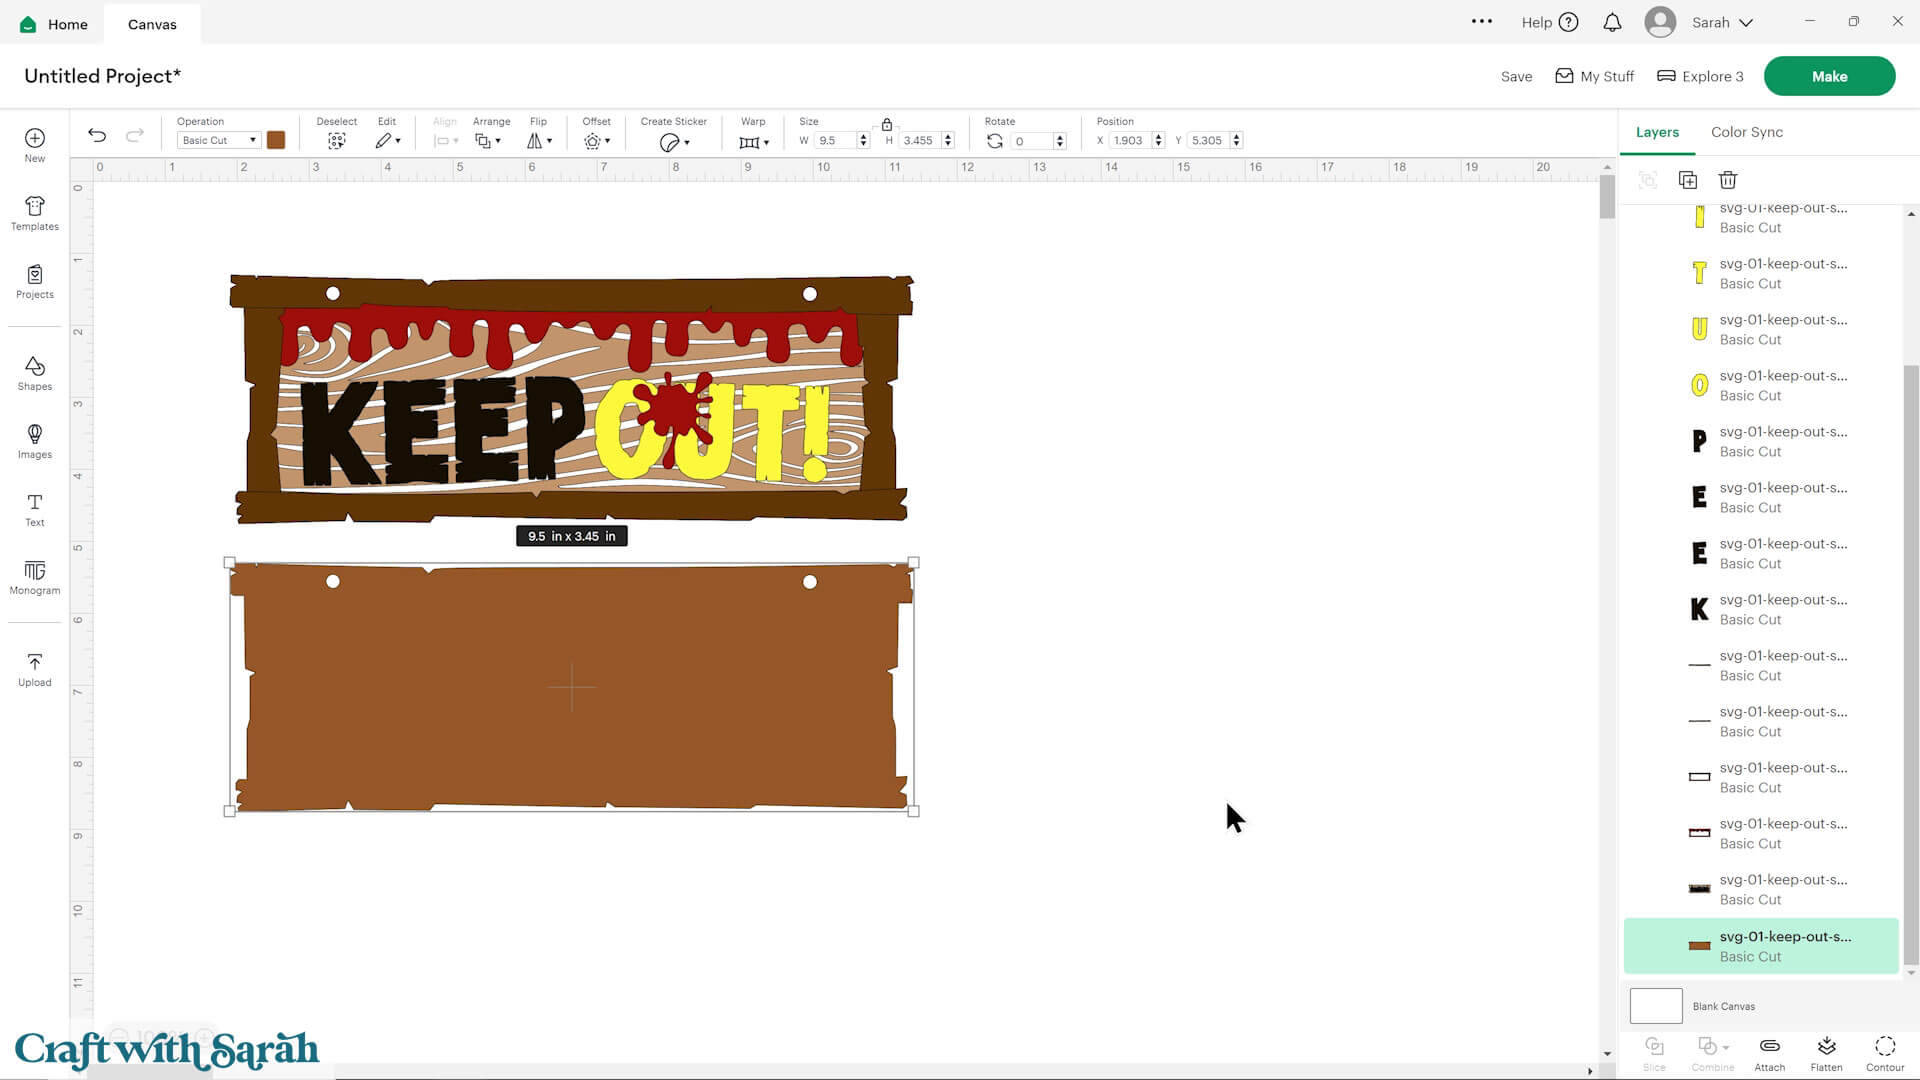1920x1080 pixels.
Task: Click the Deselect toolbar icon
Action: pos(336,141)
